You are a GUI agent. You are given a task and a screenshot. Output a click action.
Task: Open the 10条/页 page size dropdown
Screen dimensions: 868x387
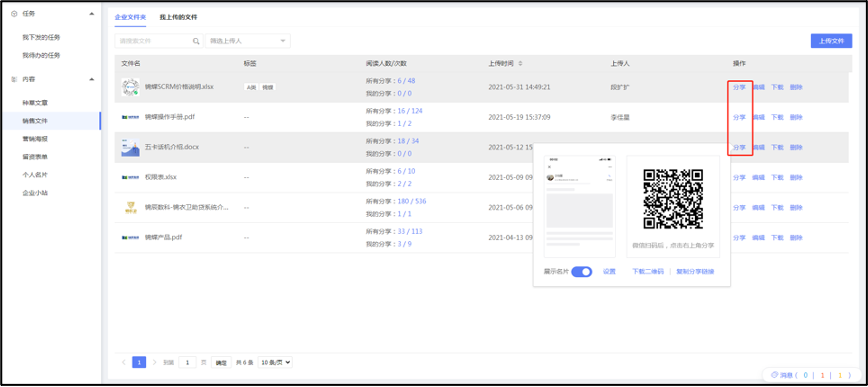[275, 362]
